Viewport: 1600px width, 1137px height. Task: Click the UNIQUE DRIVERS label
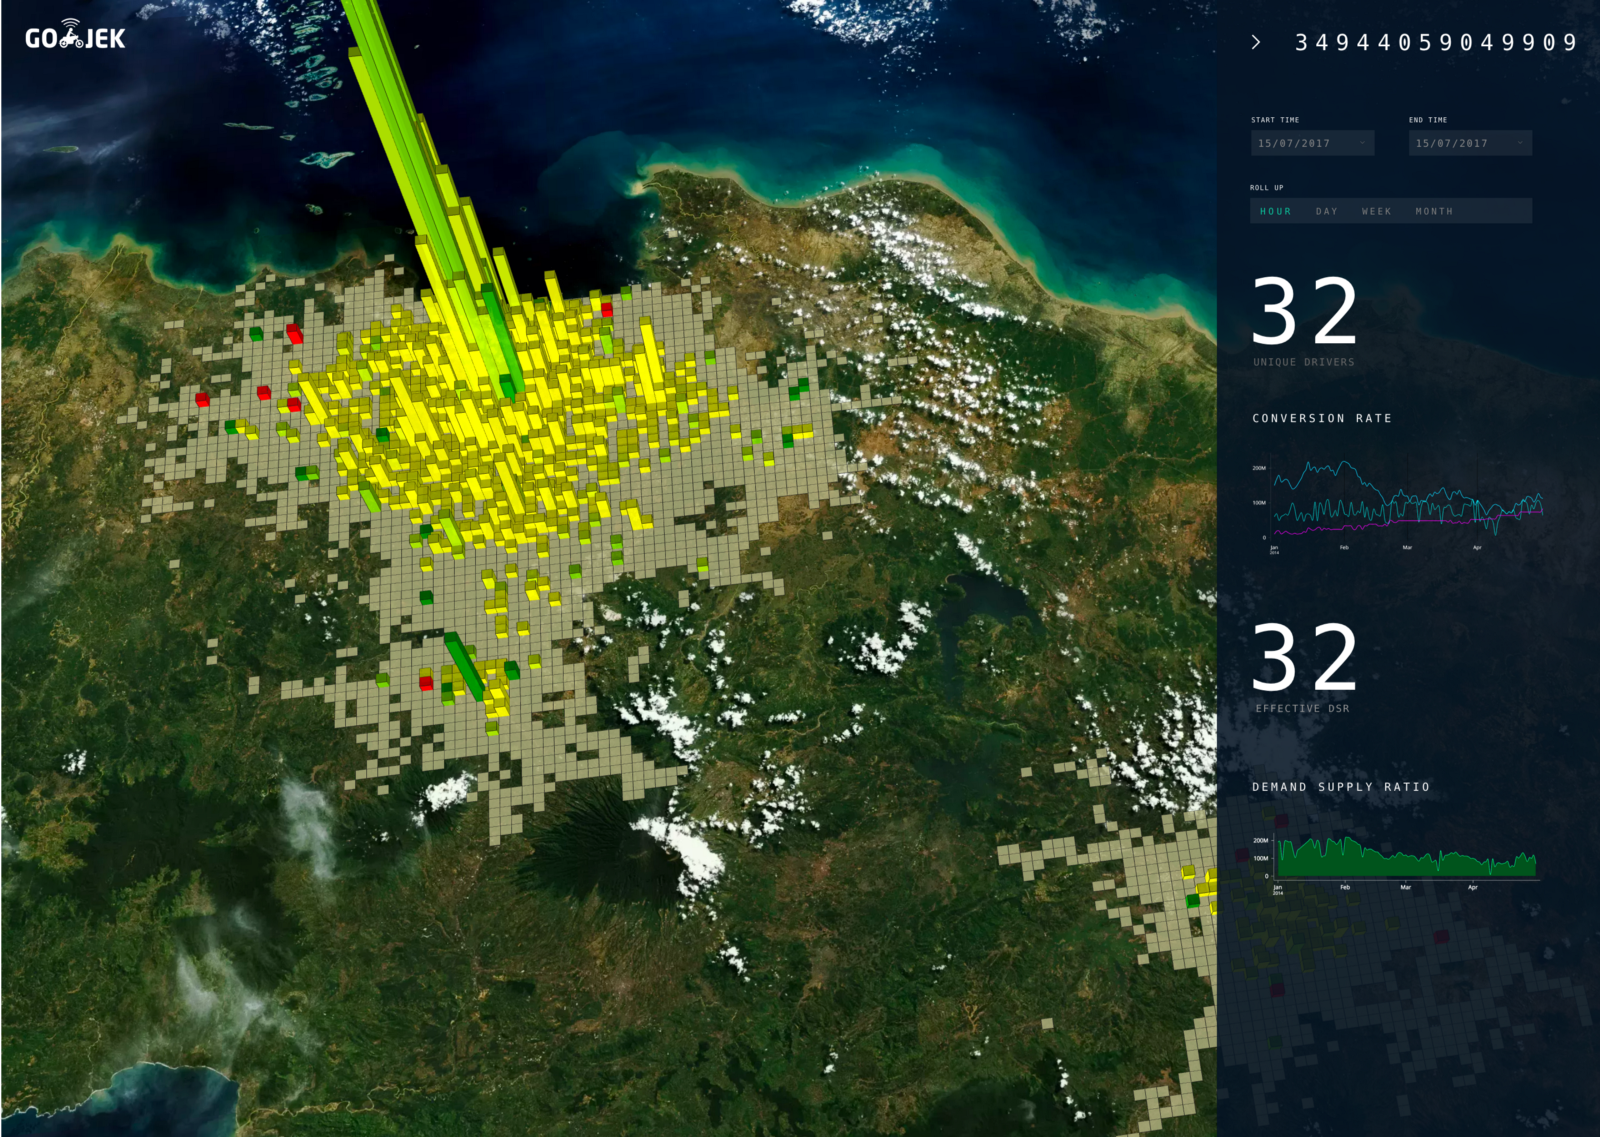[x=1304, y=362]
